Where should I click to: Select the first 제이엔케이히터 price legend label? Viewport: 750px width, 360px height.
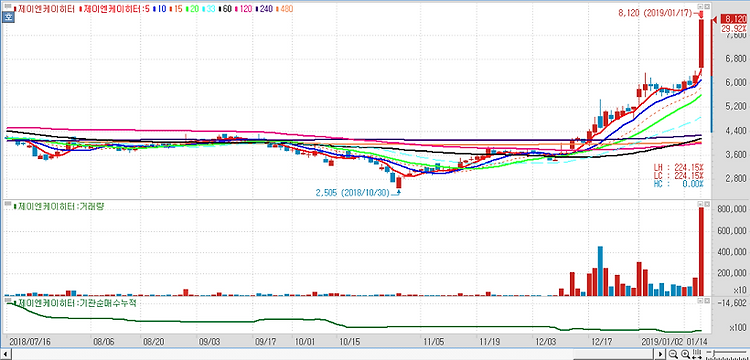(45, 9)
